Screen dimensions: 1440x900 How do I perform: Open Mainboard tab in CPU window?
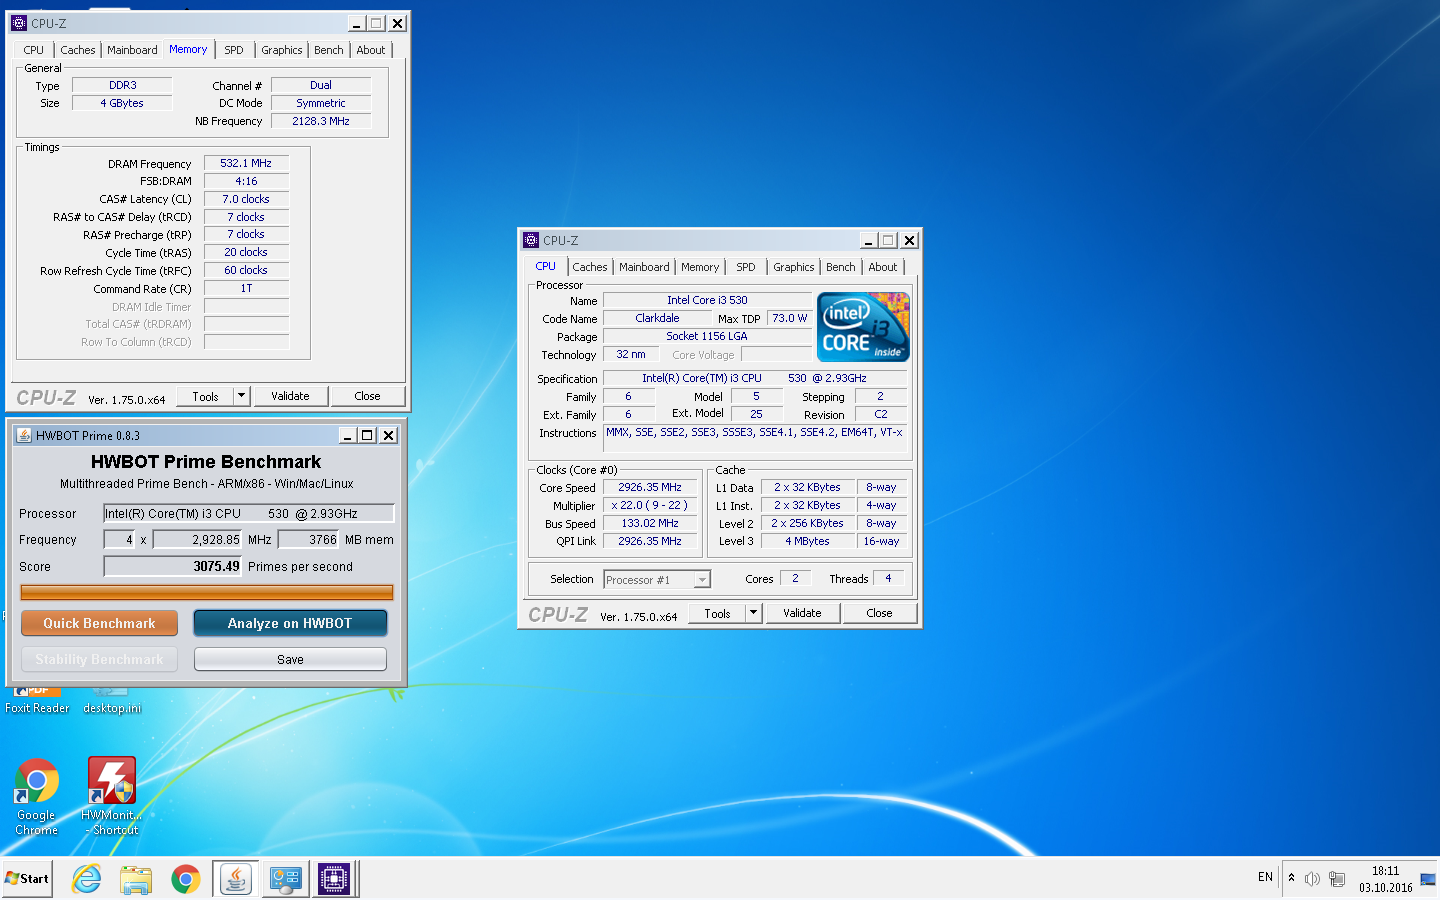click(x=644, y=267)
